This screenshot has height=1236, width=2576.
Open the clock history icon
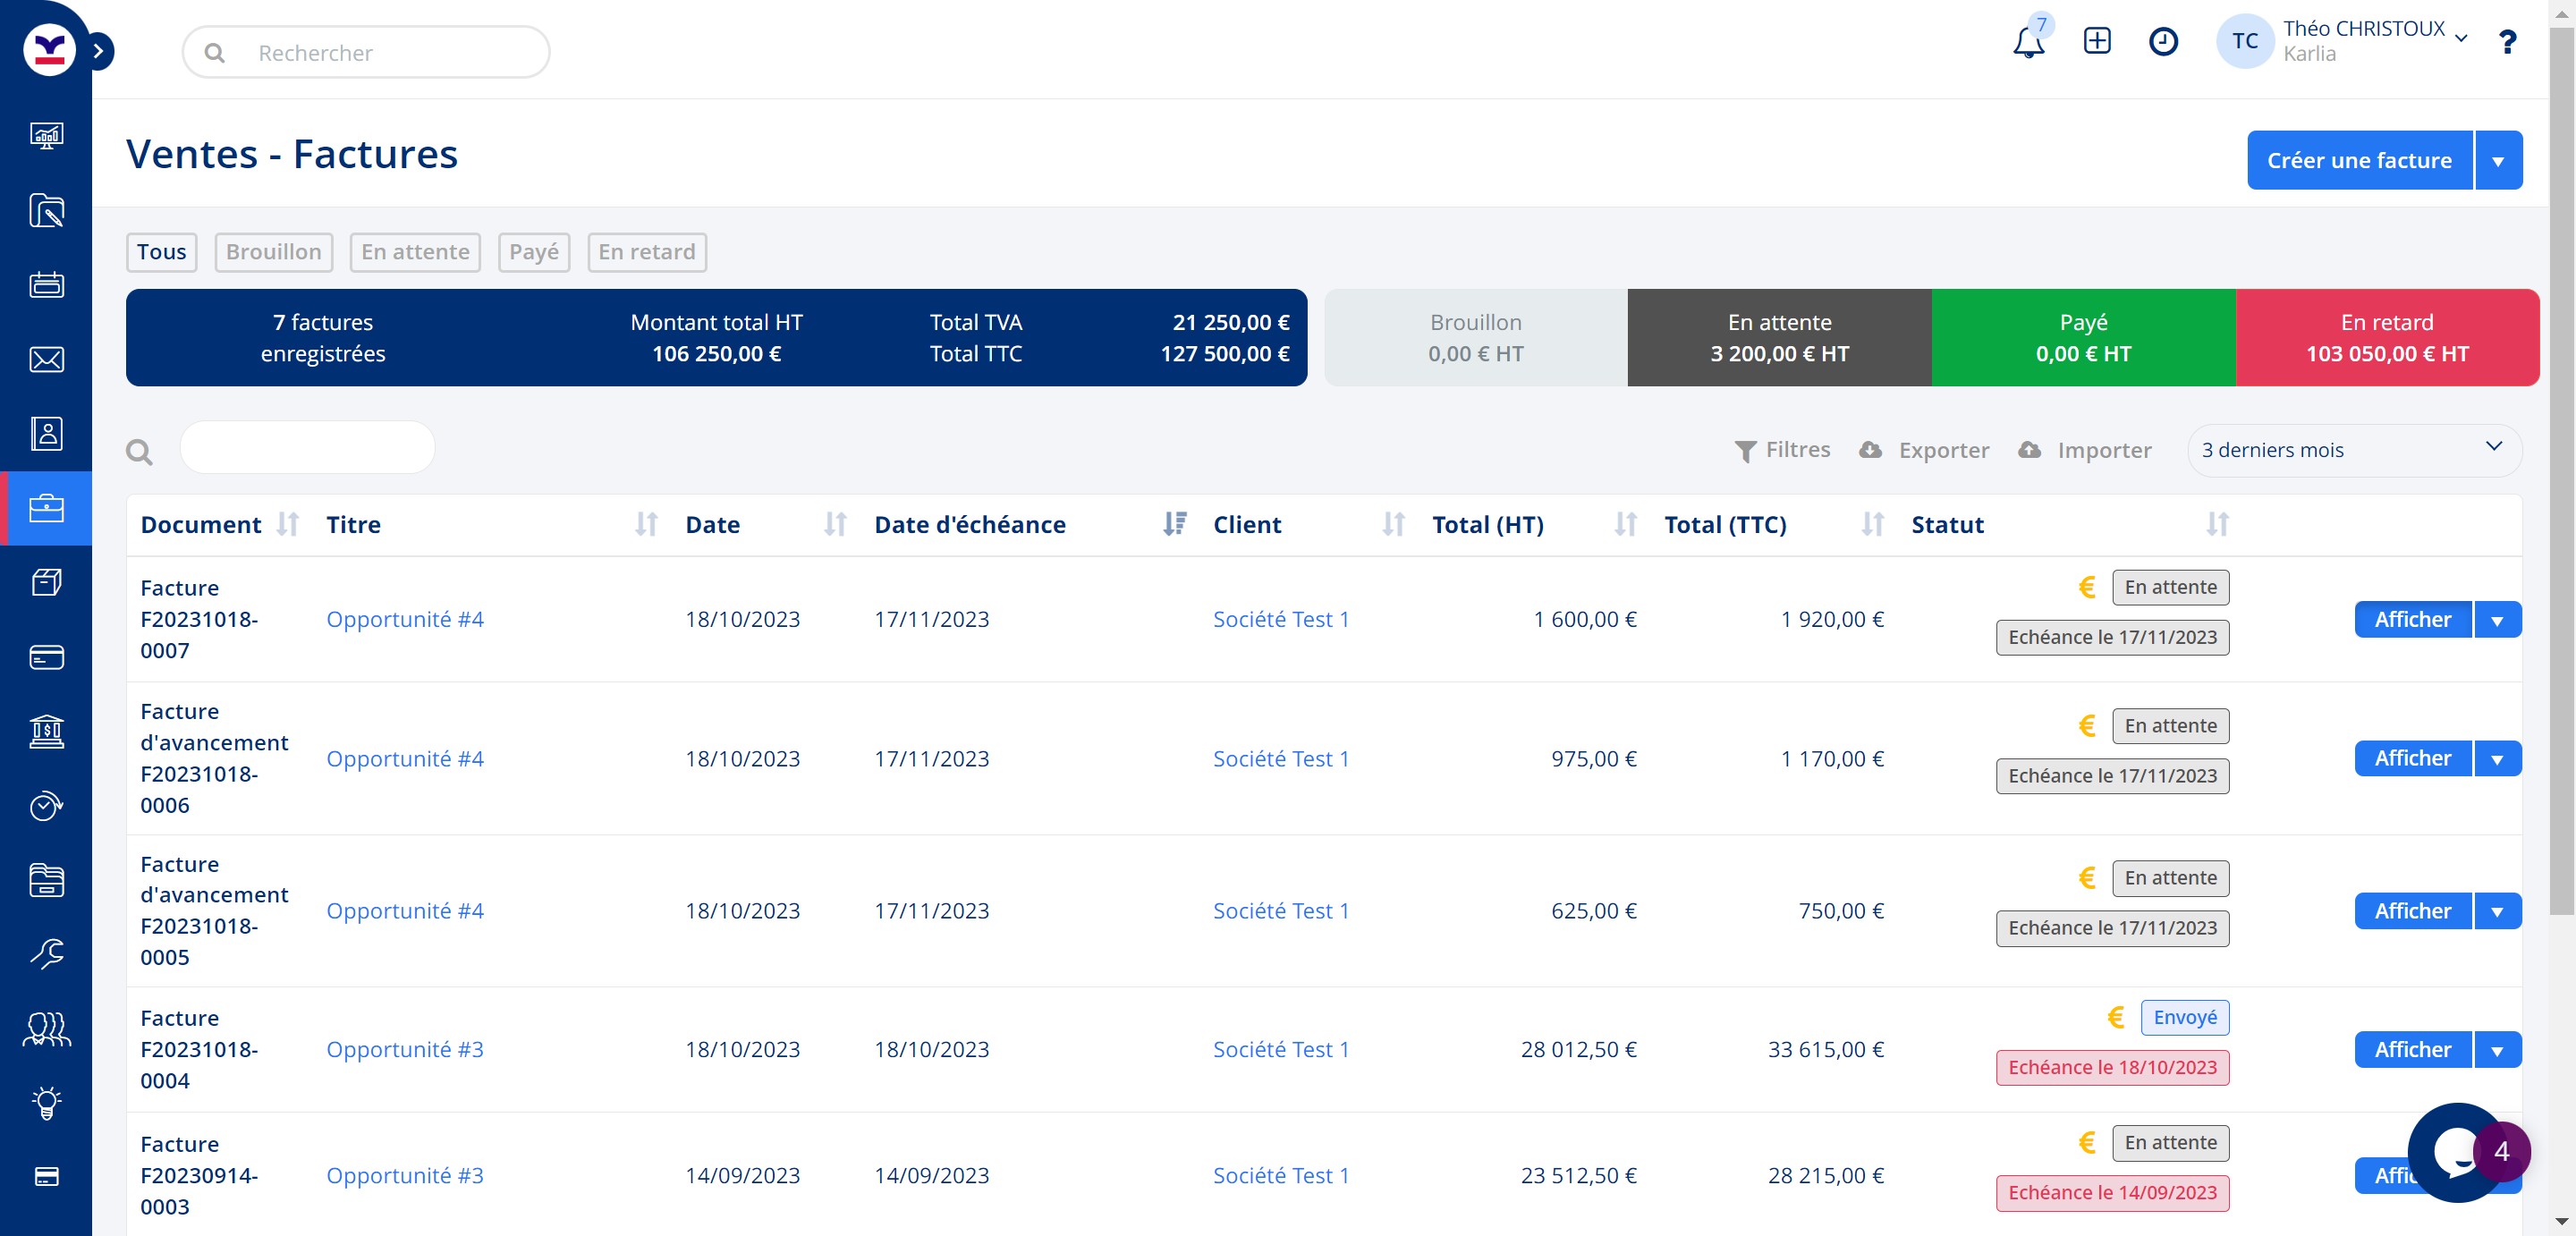(x=2162, y=41)
